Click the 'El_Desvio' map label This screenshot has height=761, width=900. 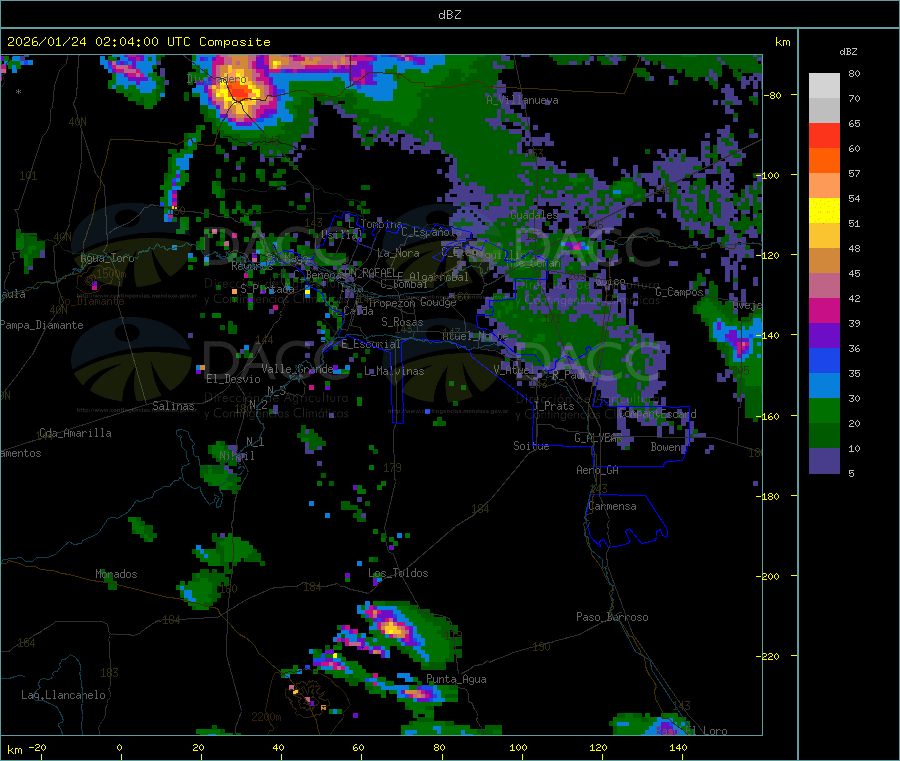point(233,379)
